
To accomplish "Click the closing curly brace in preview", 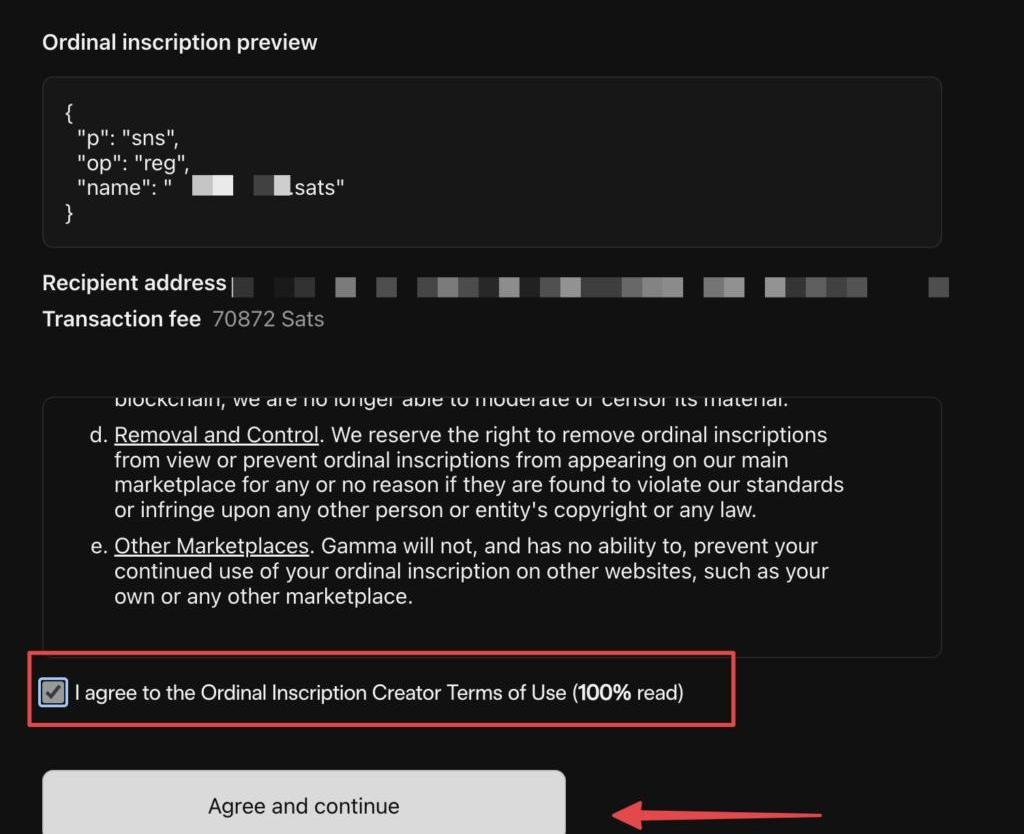I will point(69,212).
